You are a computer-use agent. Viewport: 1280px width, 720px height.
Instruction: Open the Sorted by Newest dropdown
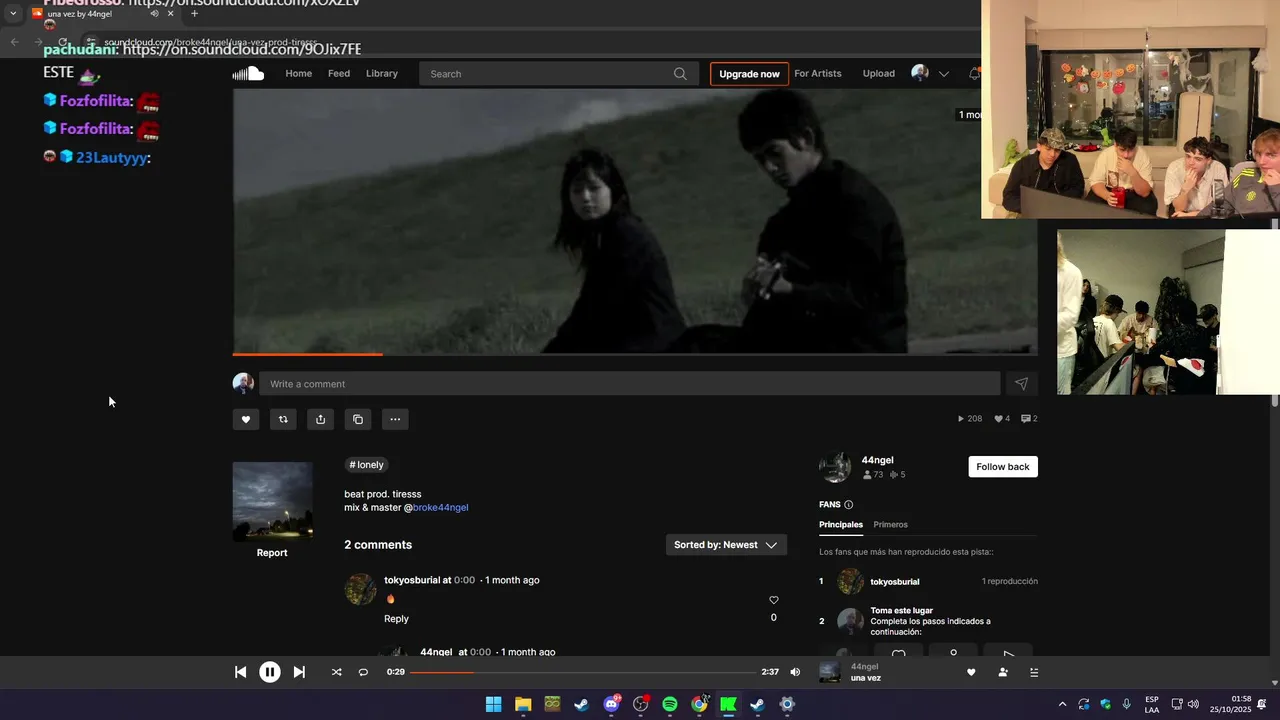pos(726,545)
